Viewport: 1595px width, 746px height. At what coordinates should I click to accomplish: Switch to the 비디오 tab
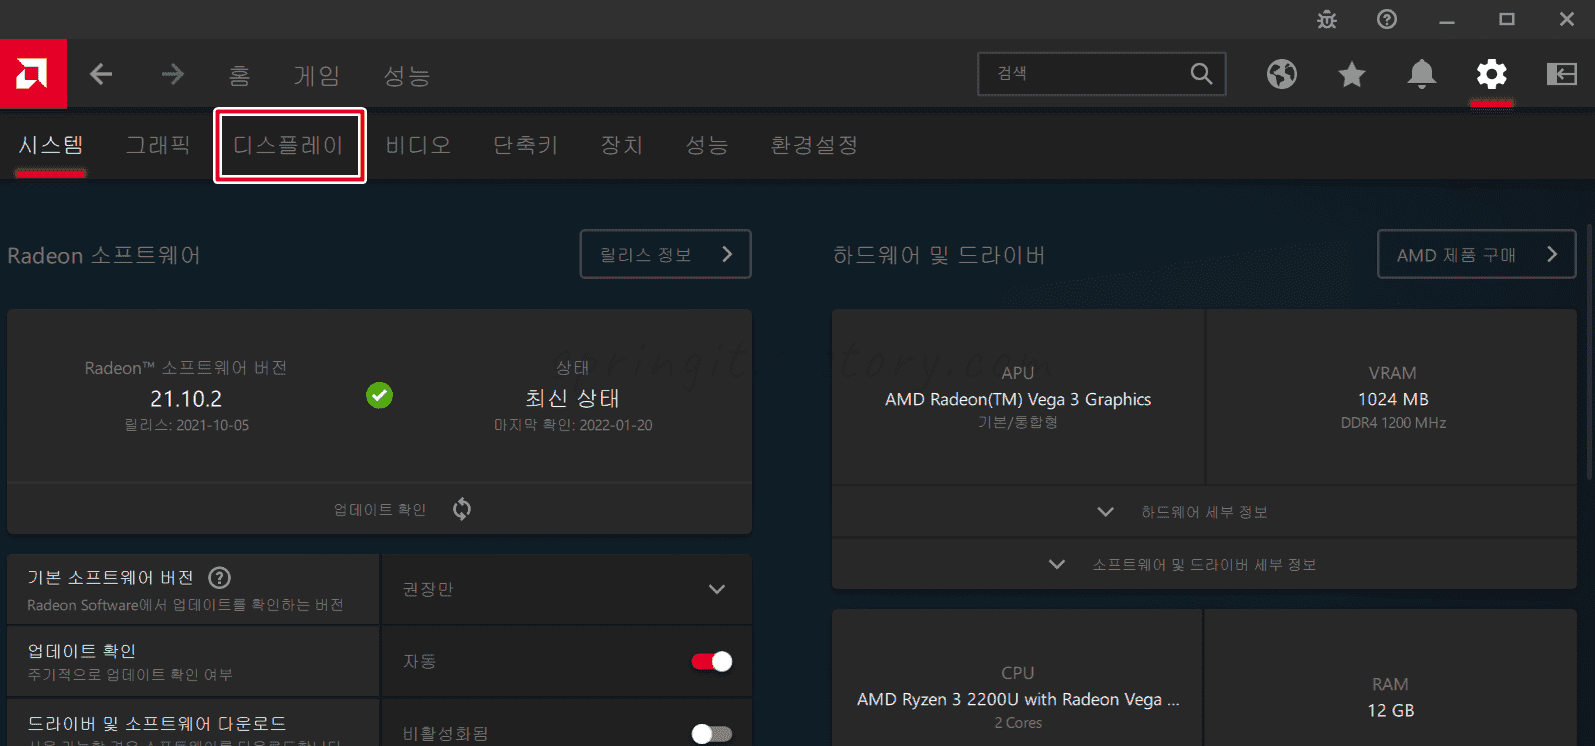419,146
